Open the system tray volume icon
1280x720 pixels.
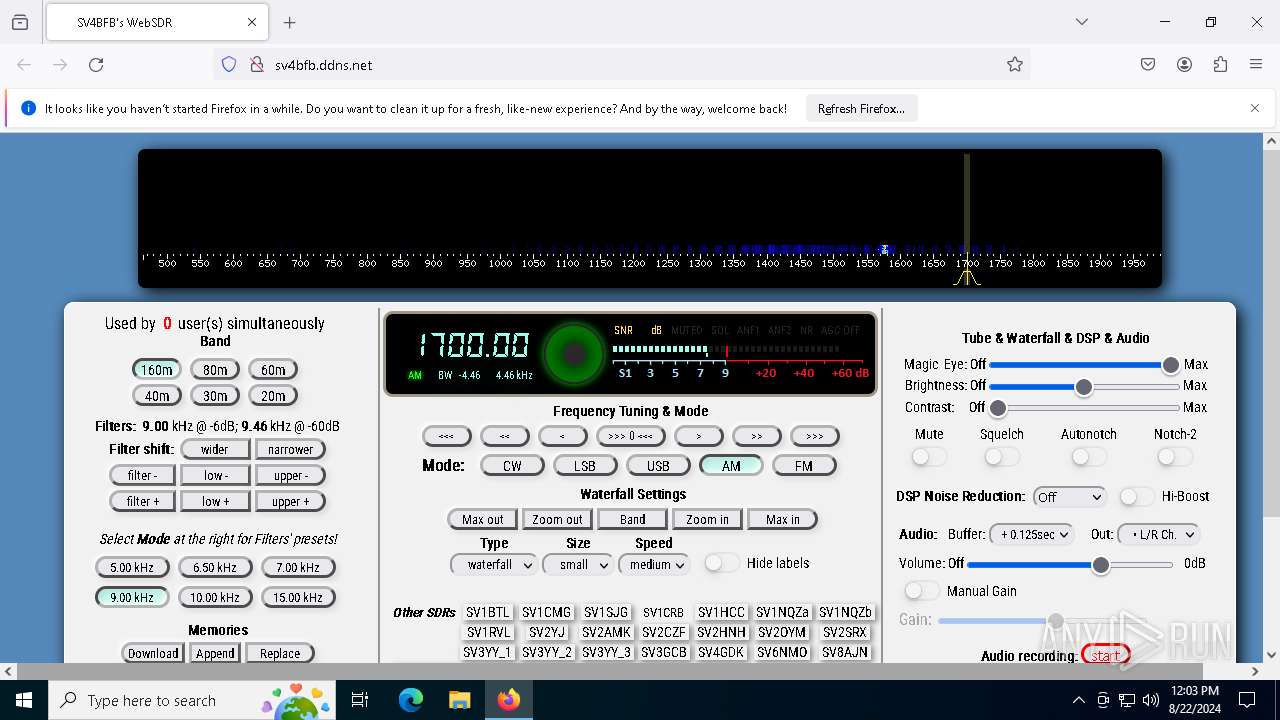point(1151,700)
